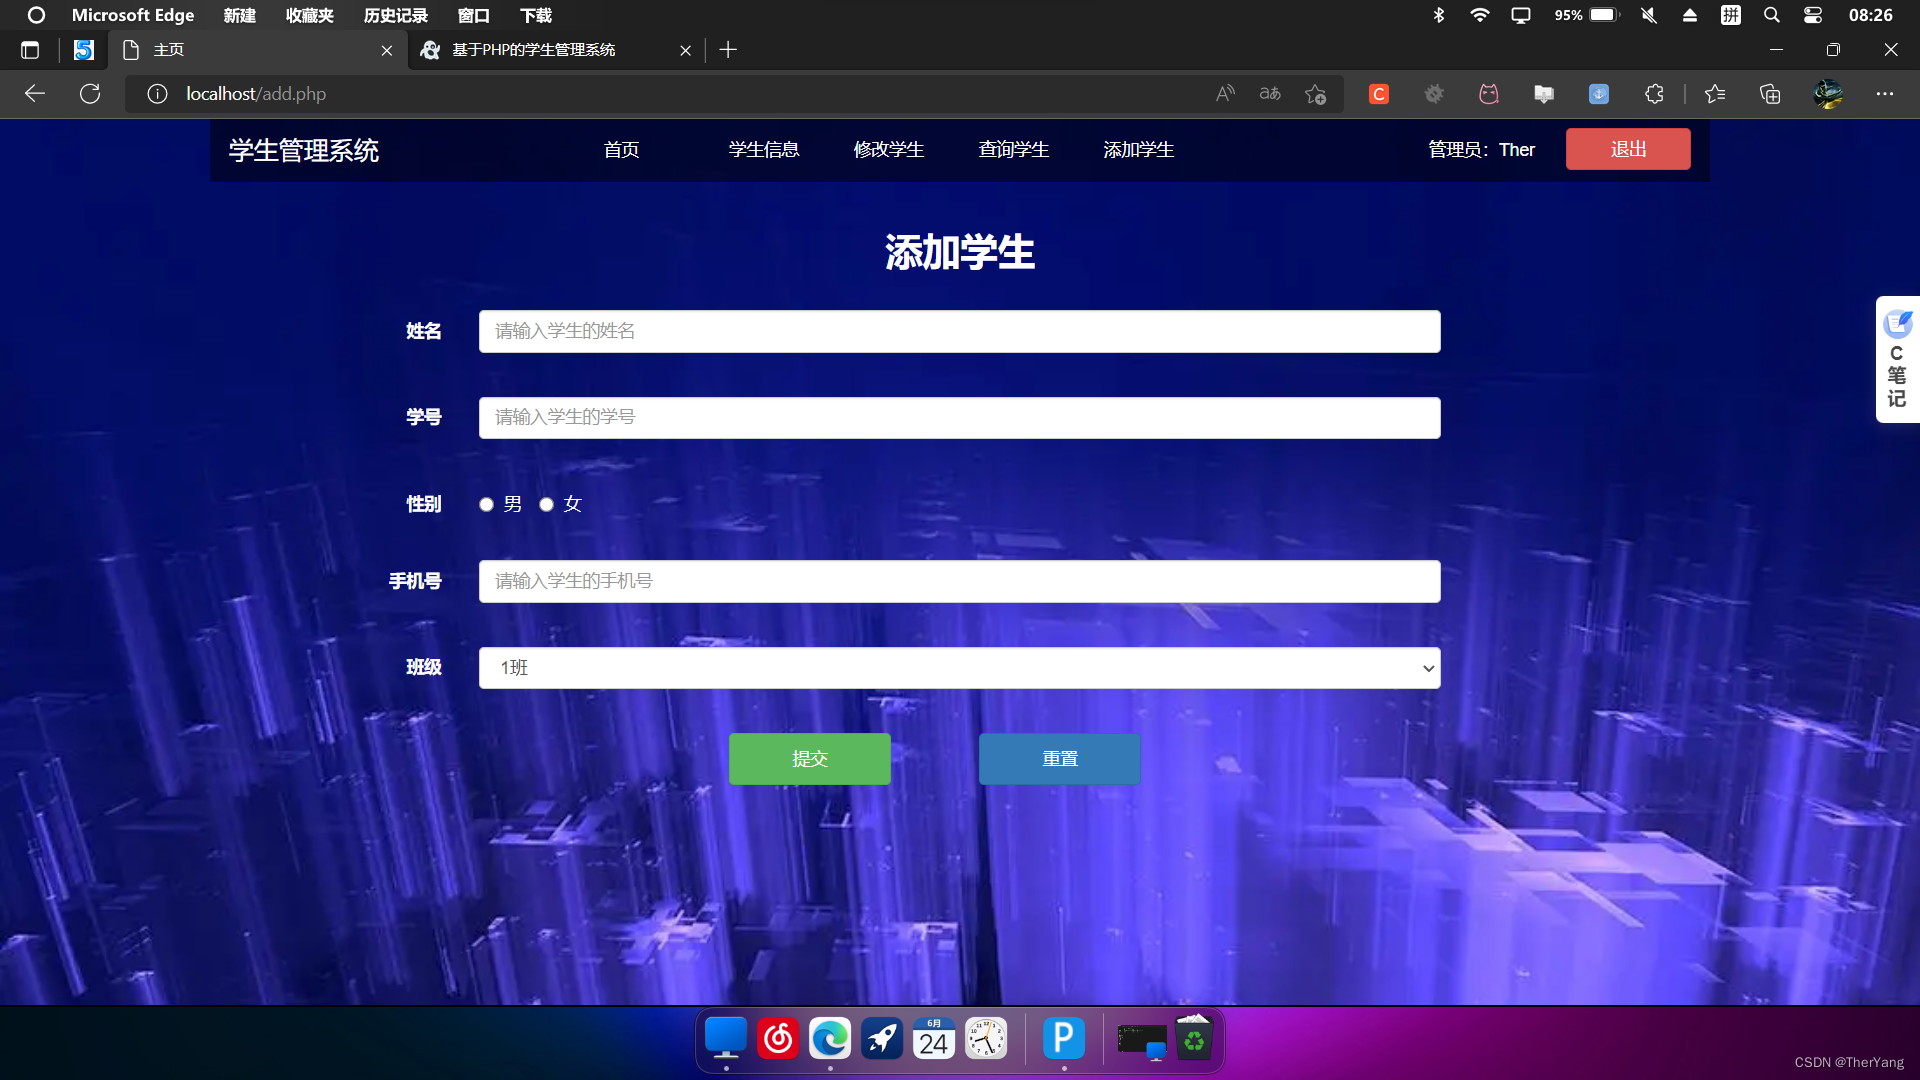Open the 首页 navigation item
The height and width of the screenshot is (1080, 1920).
[x=622, y=150]
